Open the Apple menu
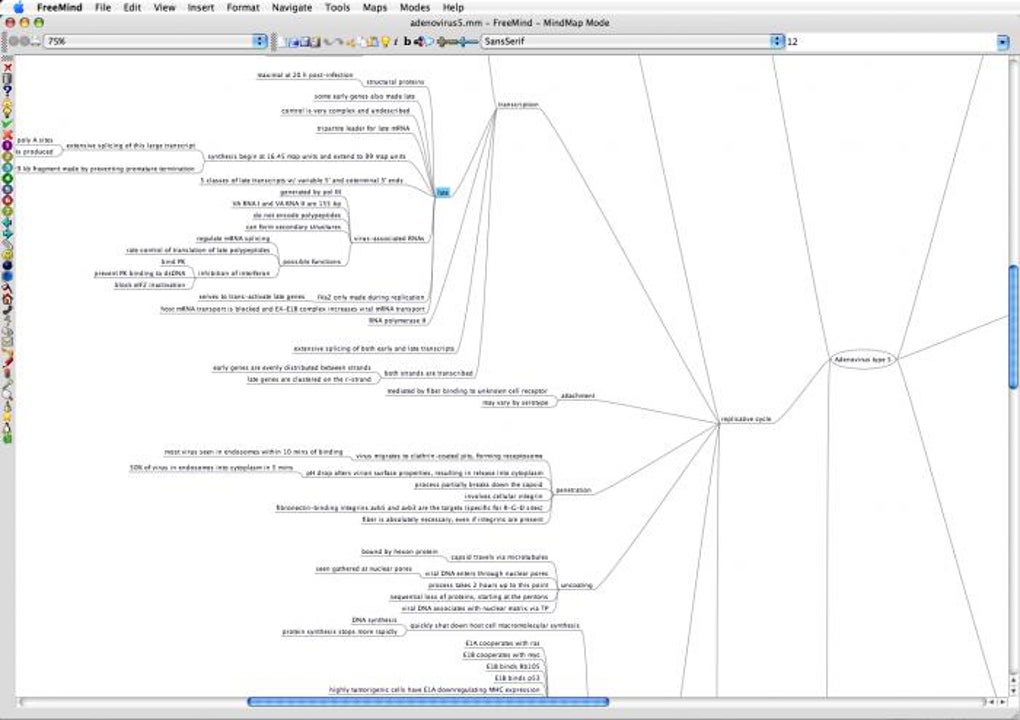This screenshot has width=1020, height=720. pos(18,7)
